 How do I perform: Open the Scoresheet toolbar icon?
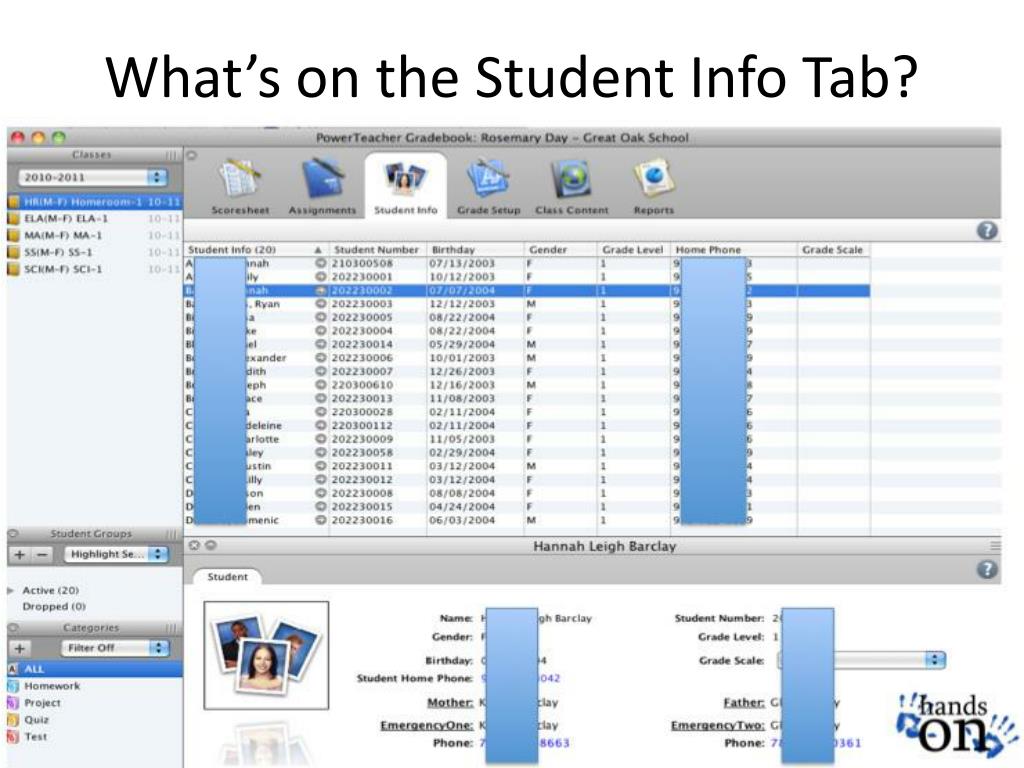point(240,187)
